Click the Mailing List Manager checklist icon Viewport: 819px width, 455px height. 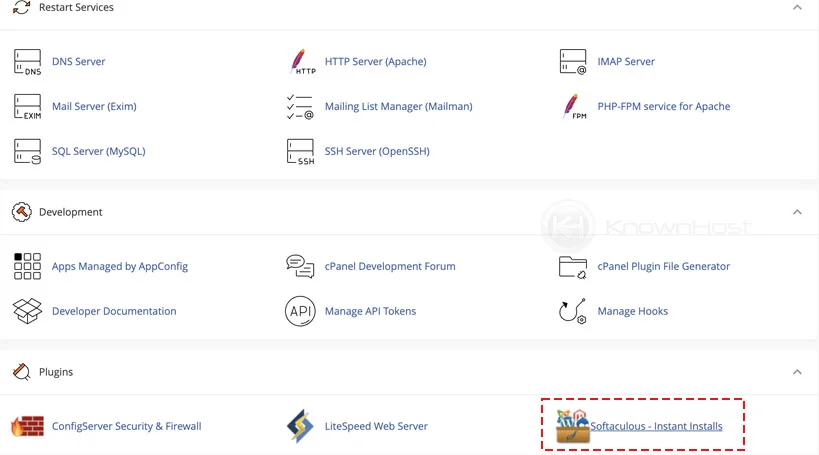(x=300, y=107)
